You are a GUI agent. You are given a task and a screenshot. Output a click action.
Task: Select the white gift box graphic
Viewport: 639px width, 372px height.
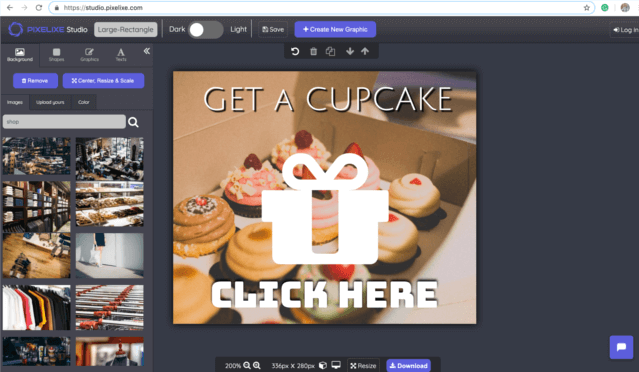tap(325, 208)
